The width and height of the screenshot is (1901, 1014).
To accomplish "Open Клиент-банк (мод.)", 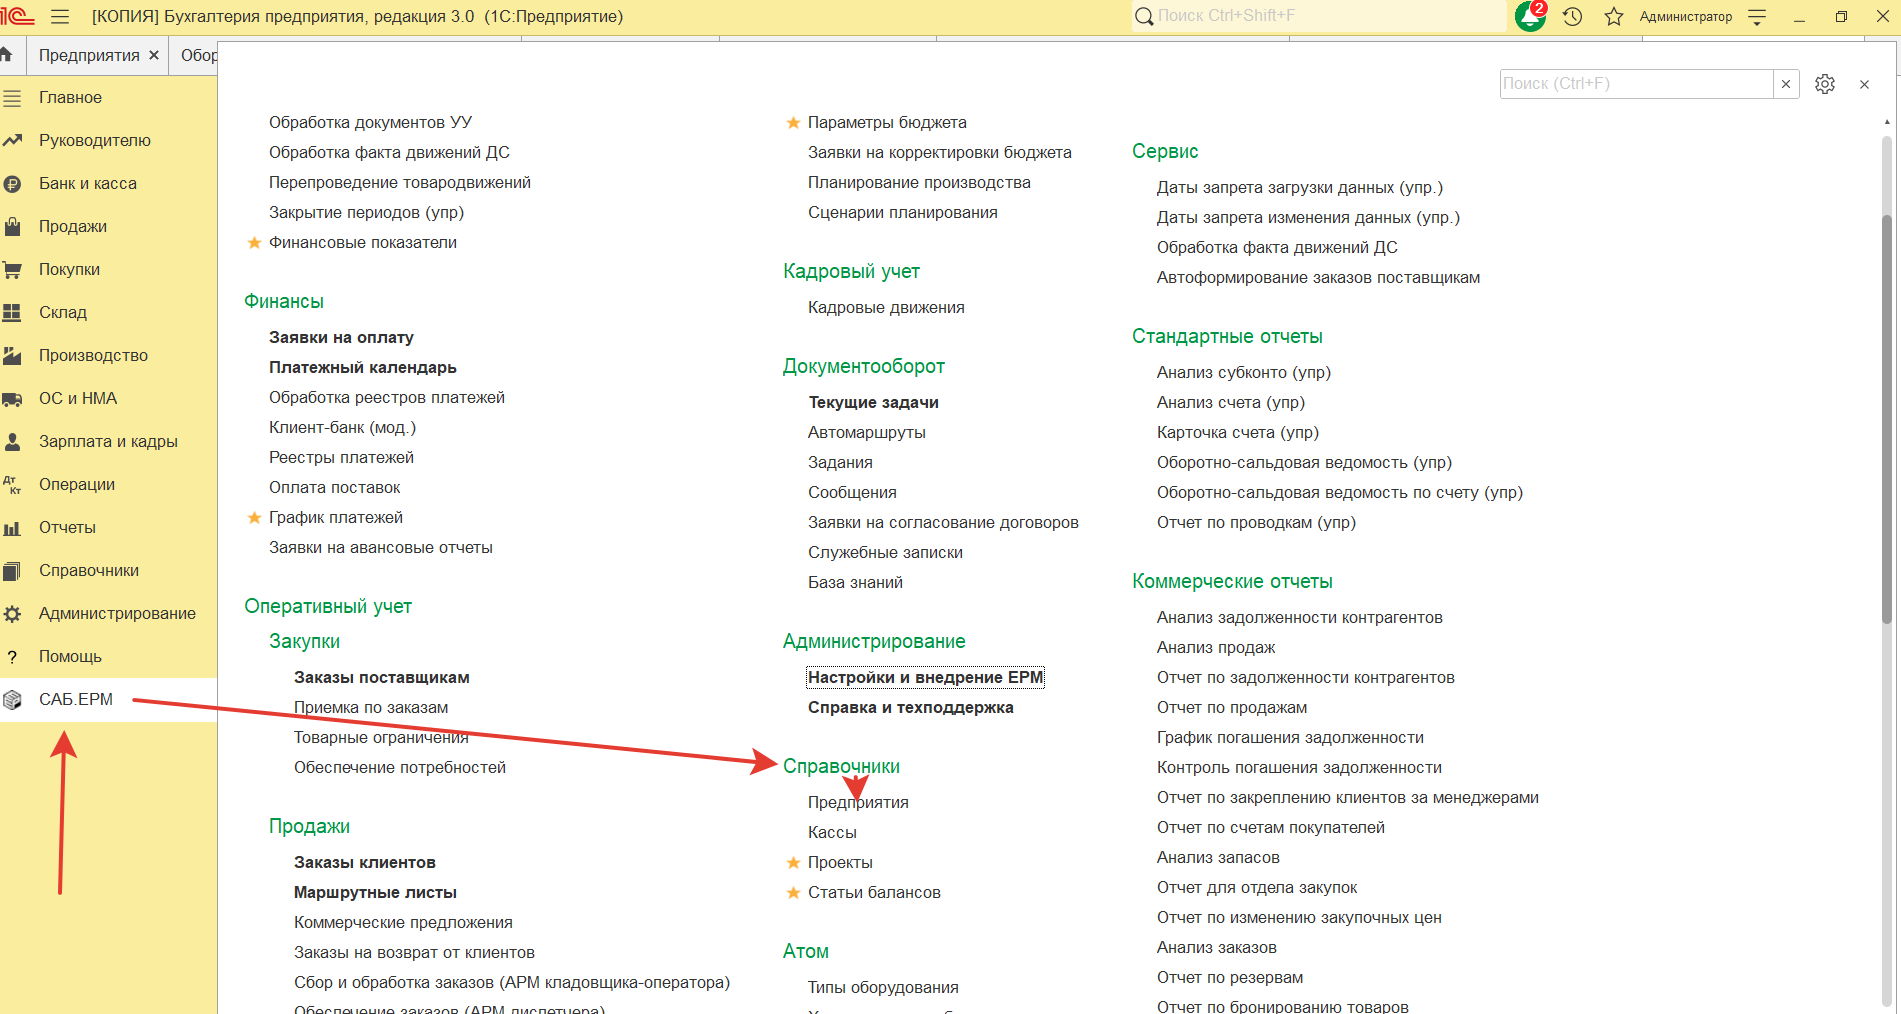I will tap(342, 428).
